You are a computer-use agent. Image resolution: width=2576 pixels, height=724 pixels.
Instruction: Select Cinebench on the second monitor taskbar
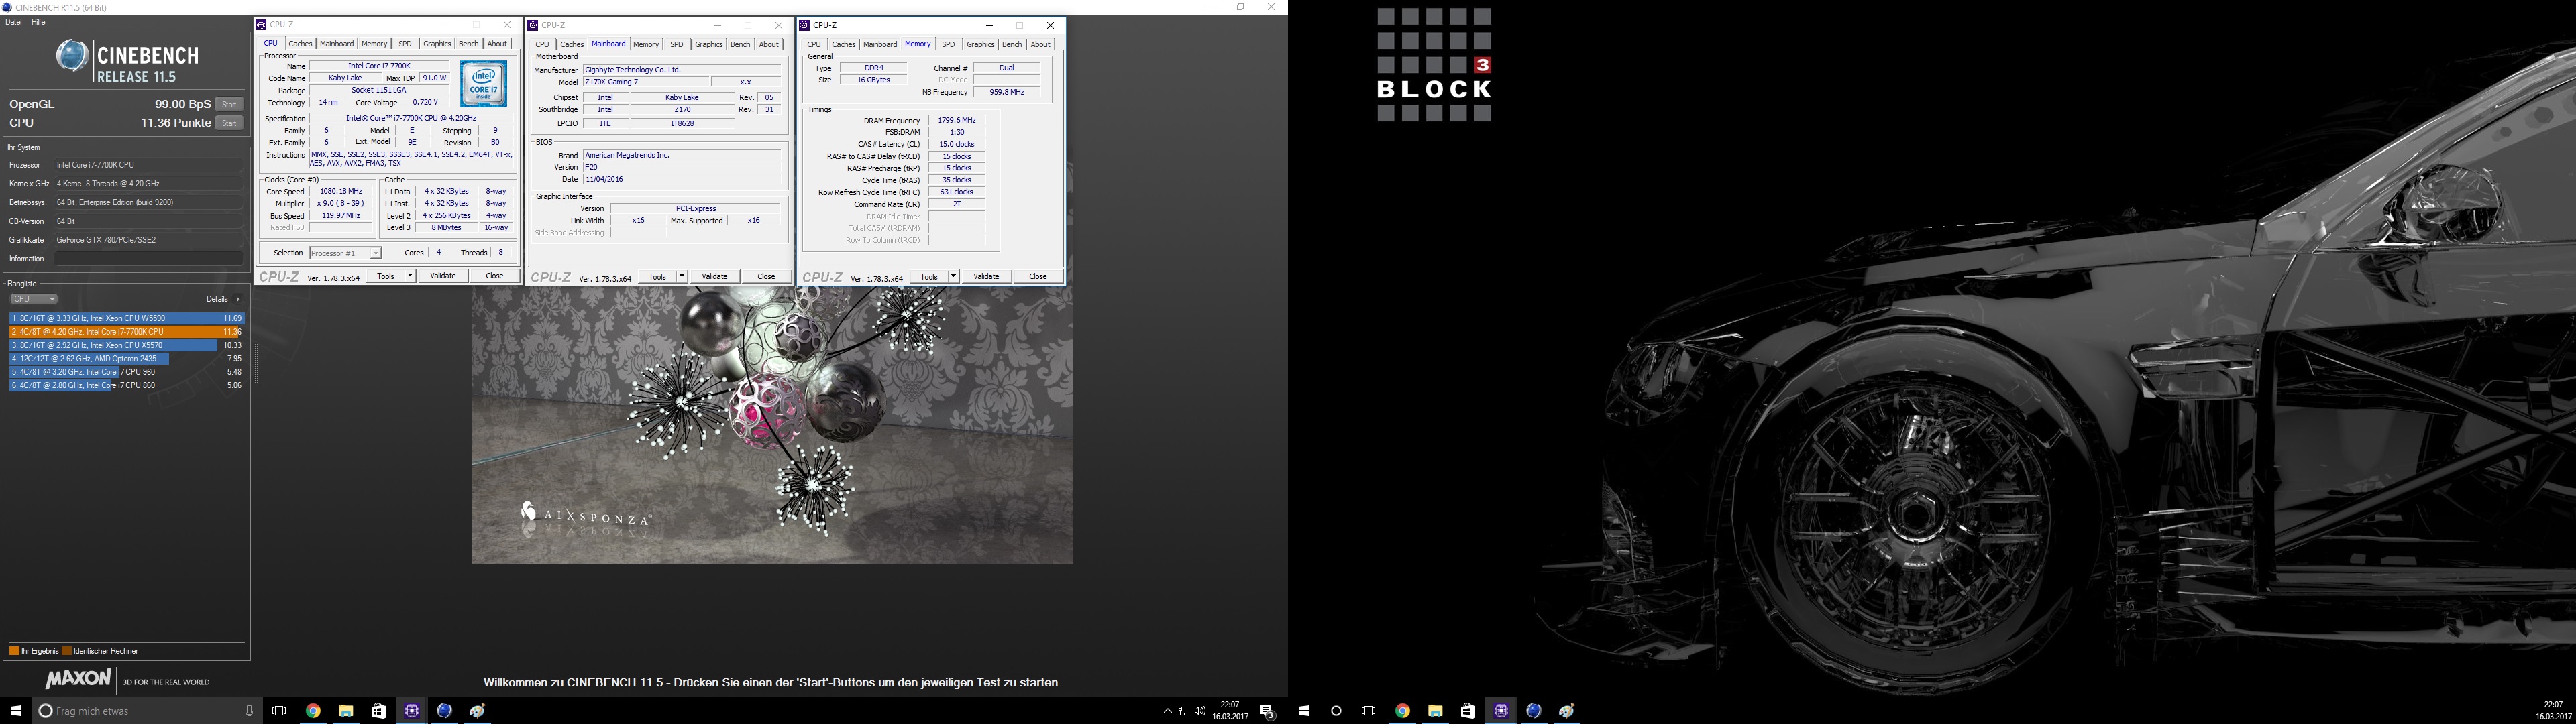[x=1534, y=711]
